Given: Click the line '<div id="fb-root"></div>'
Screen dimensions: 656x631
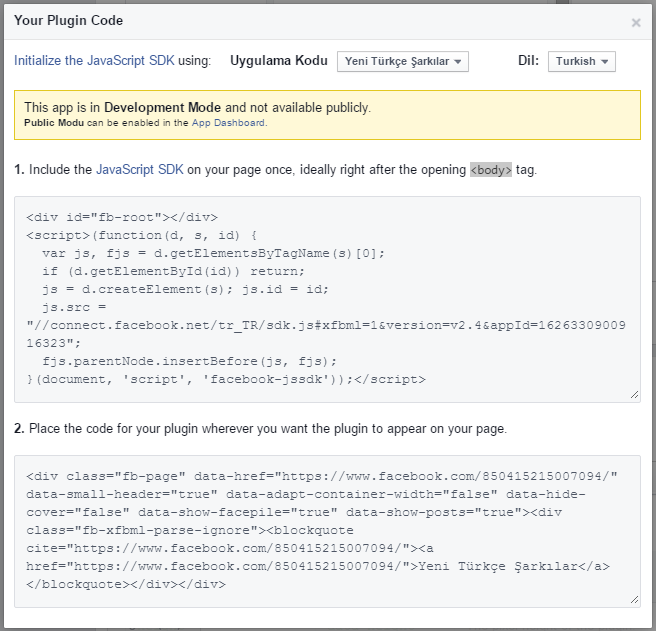Looking at the screenshot, I should (122, 217).
